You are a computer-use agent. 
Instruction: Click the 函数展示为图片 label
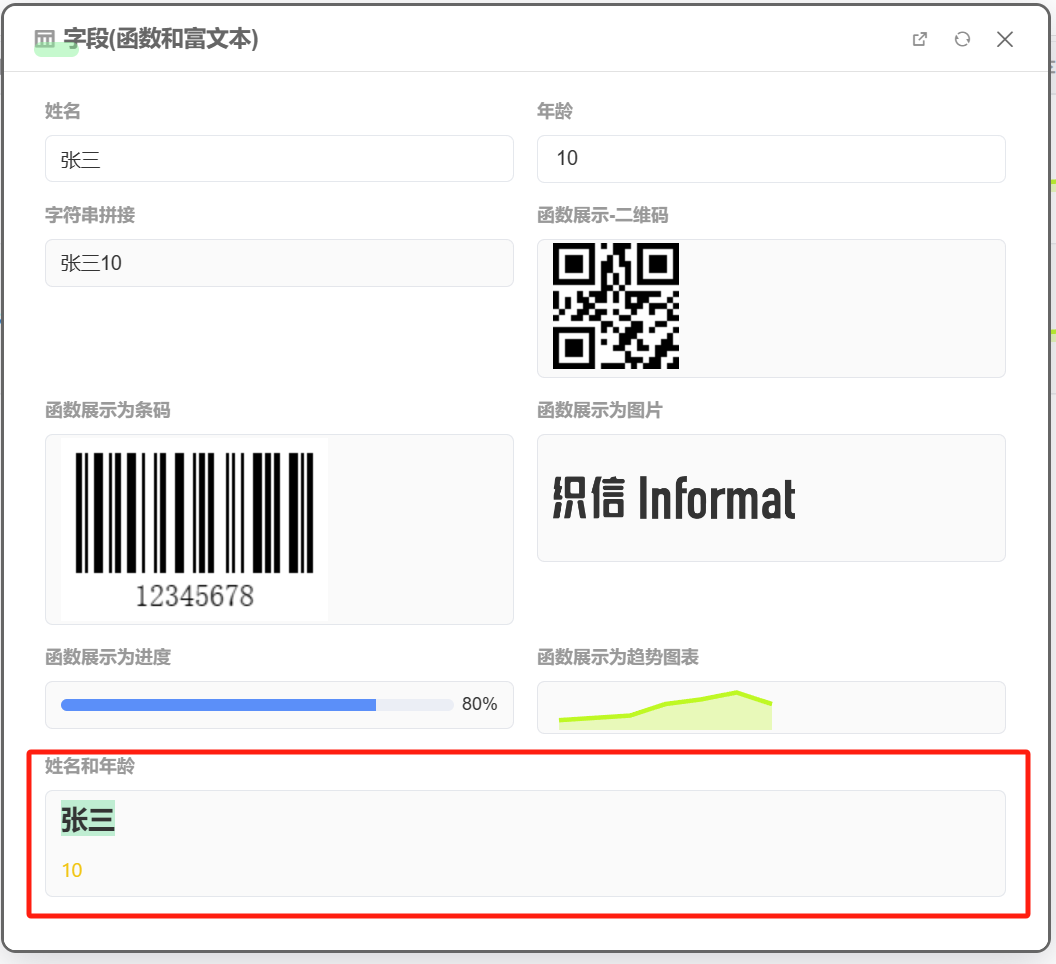pos(599,410)
